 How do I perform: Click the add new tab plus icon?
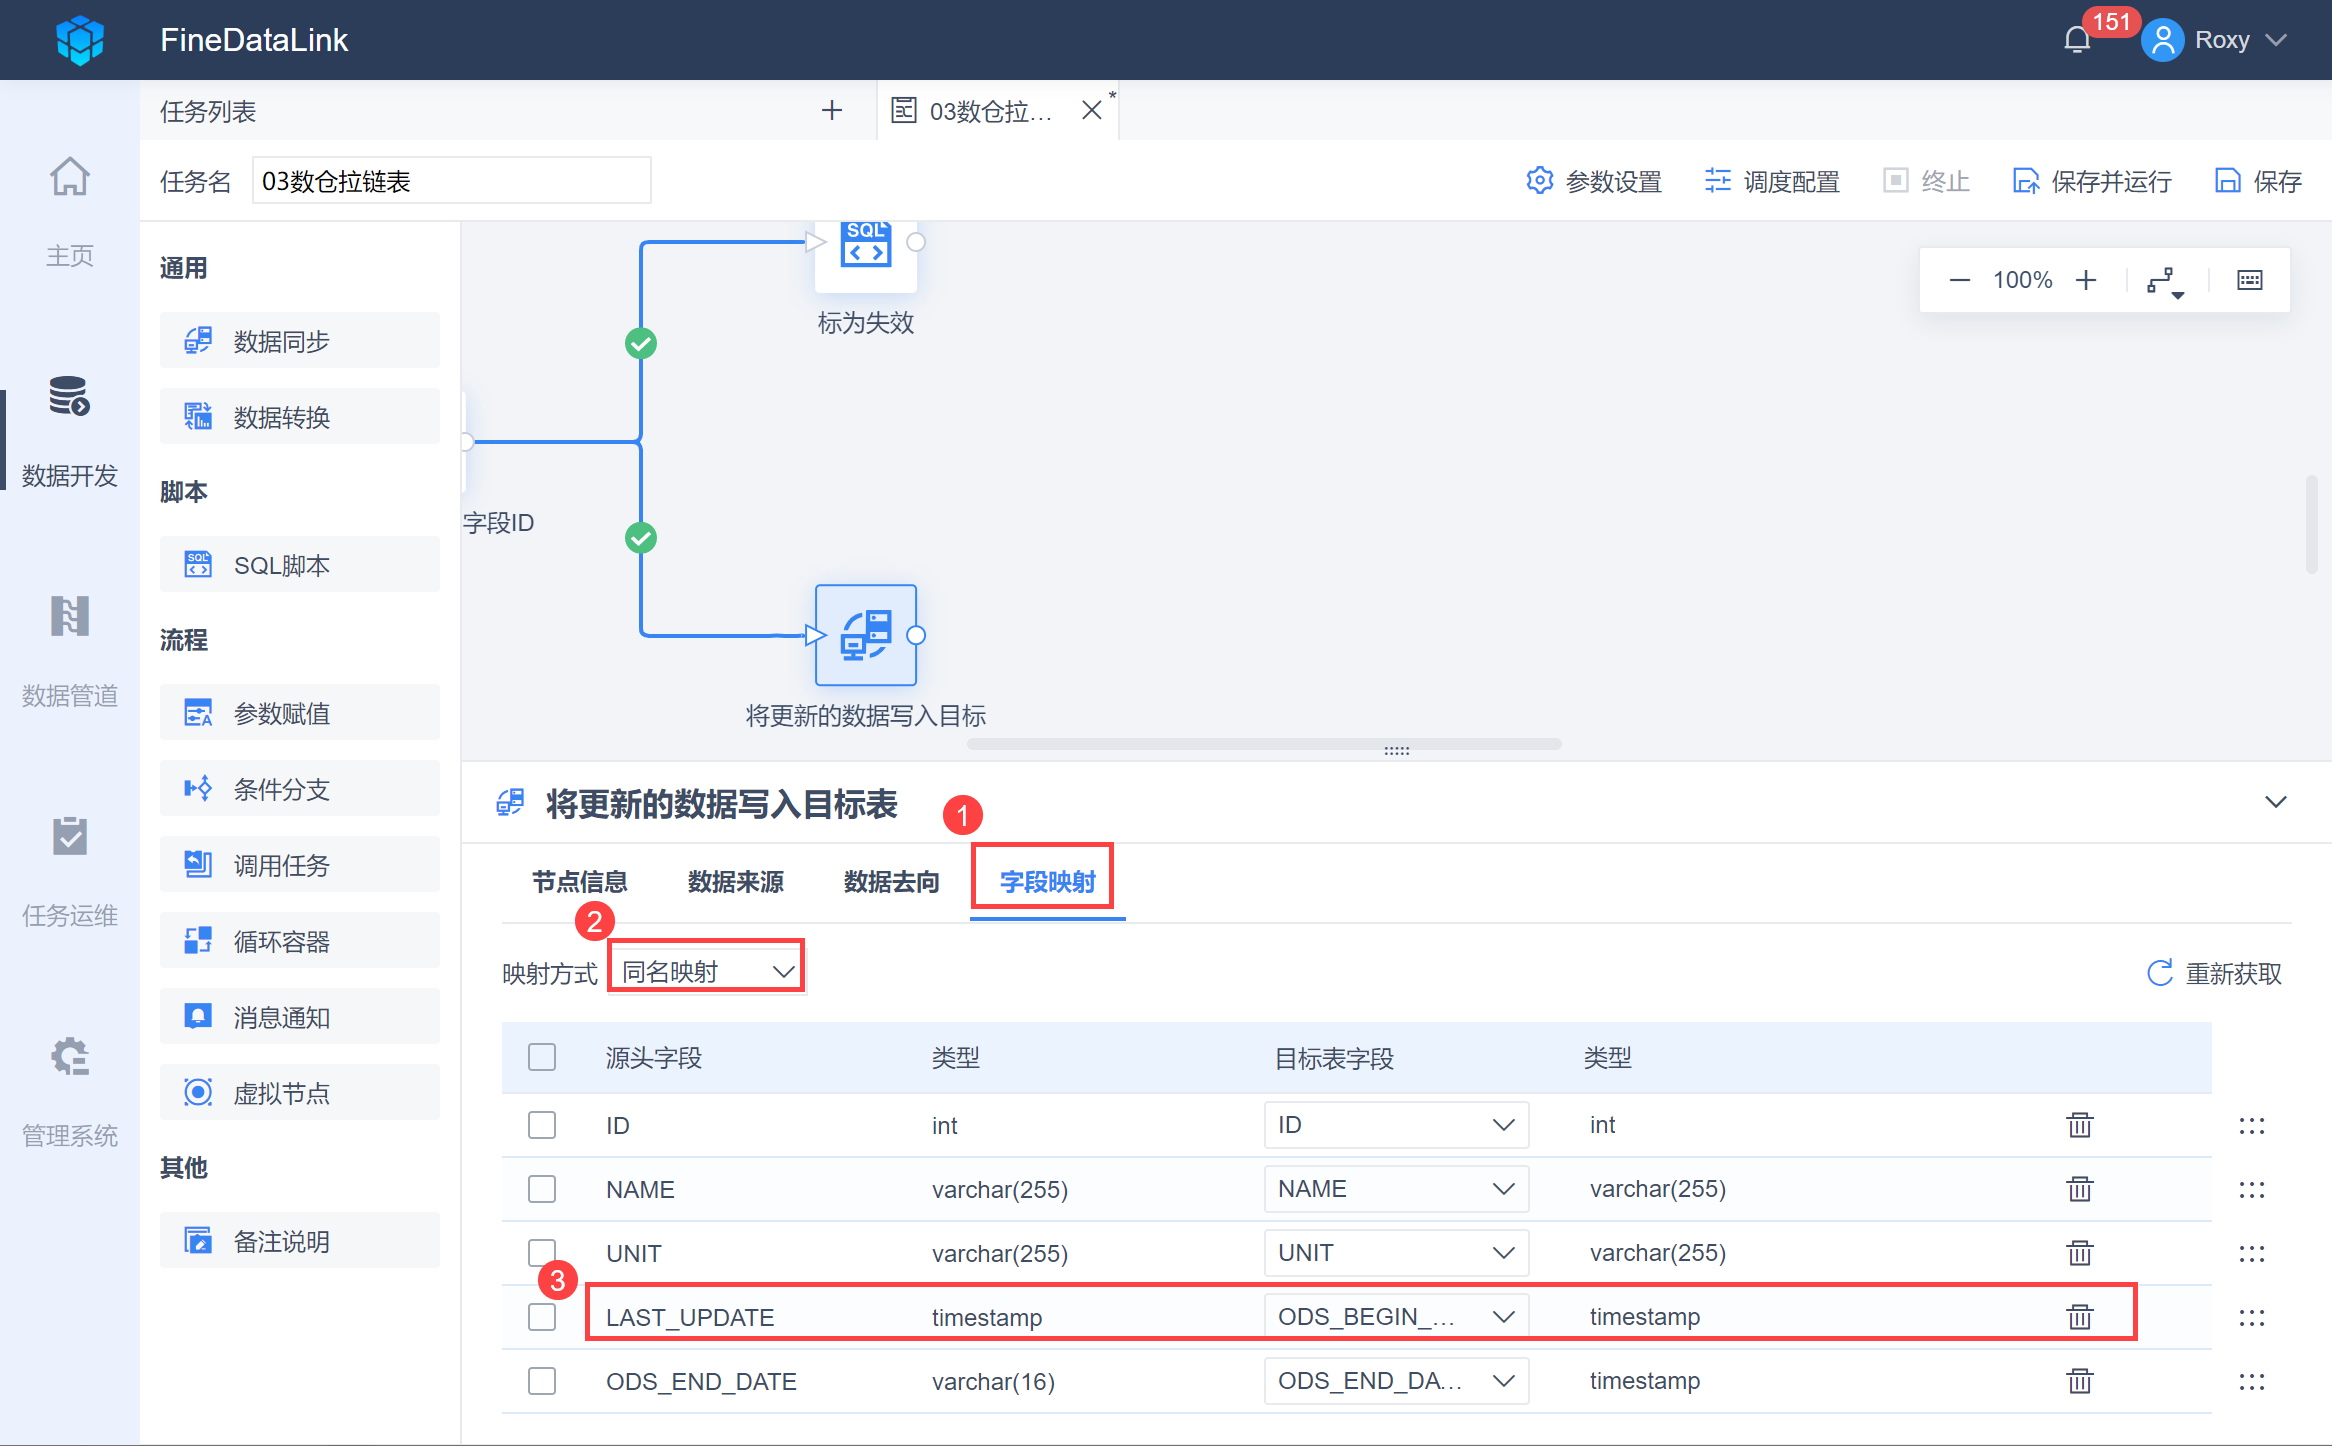(x=831, y=111)
